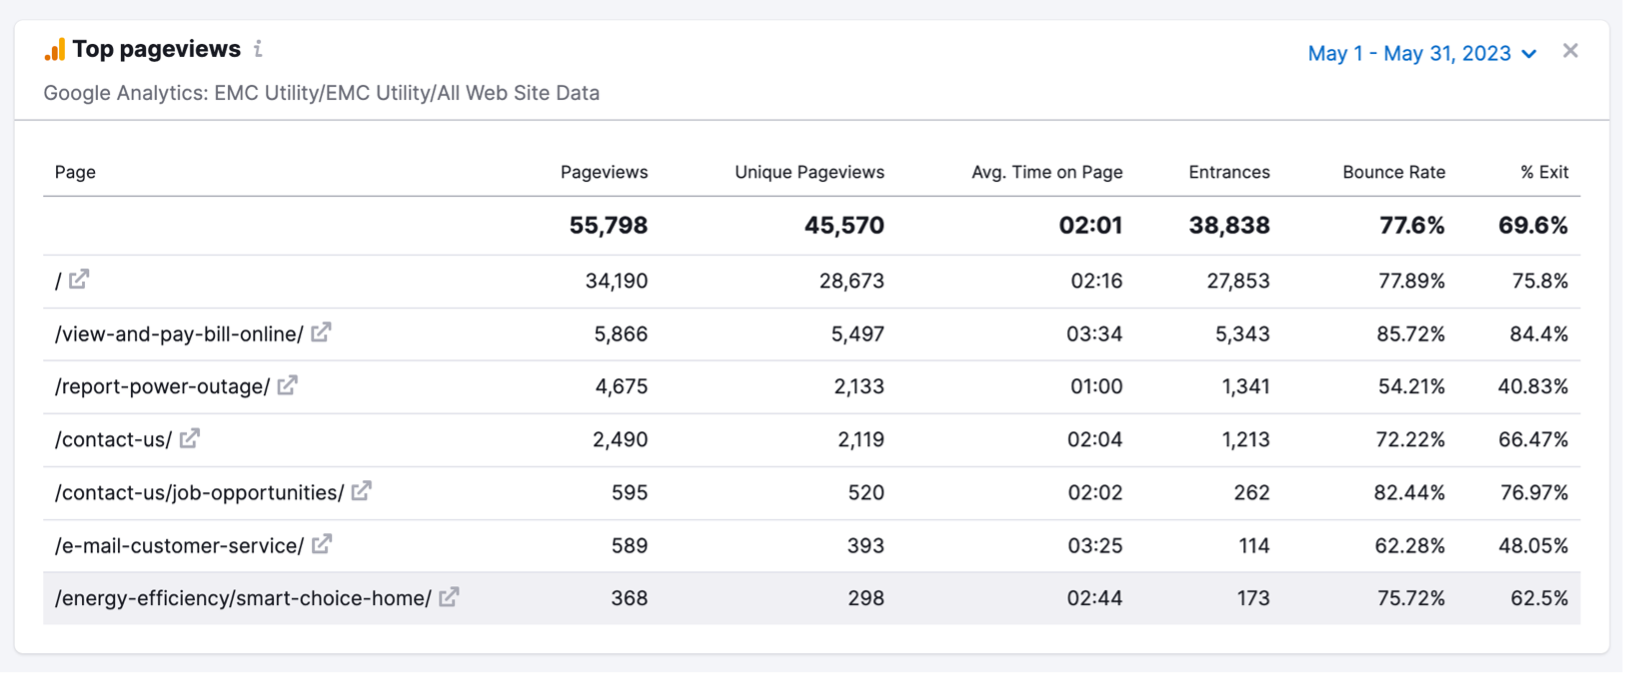Sort by the Entrances column header
Image resolution: width=1625 pixels, height=675 pixels.
pos(1229,172)
